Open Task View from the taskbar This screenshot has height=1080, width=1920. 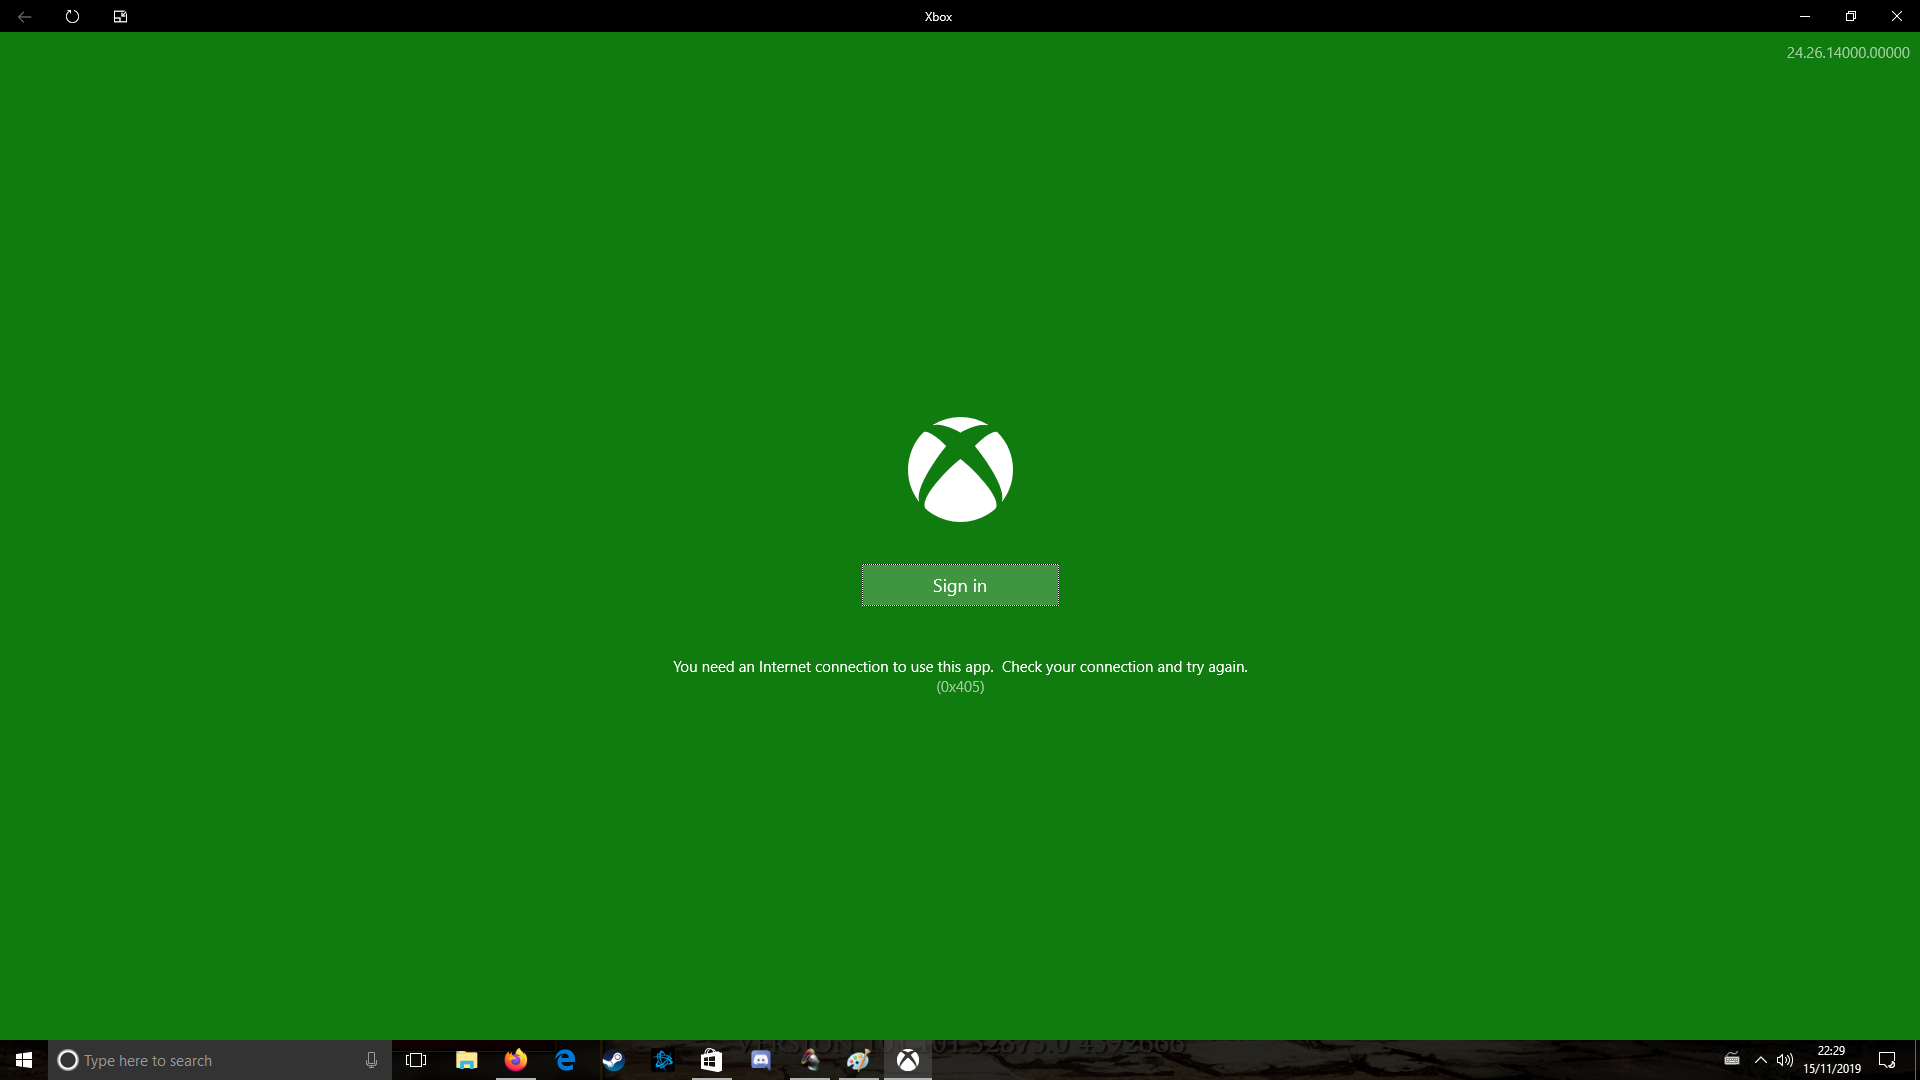[416, 1060]
